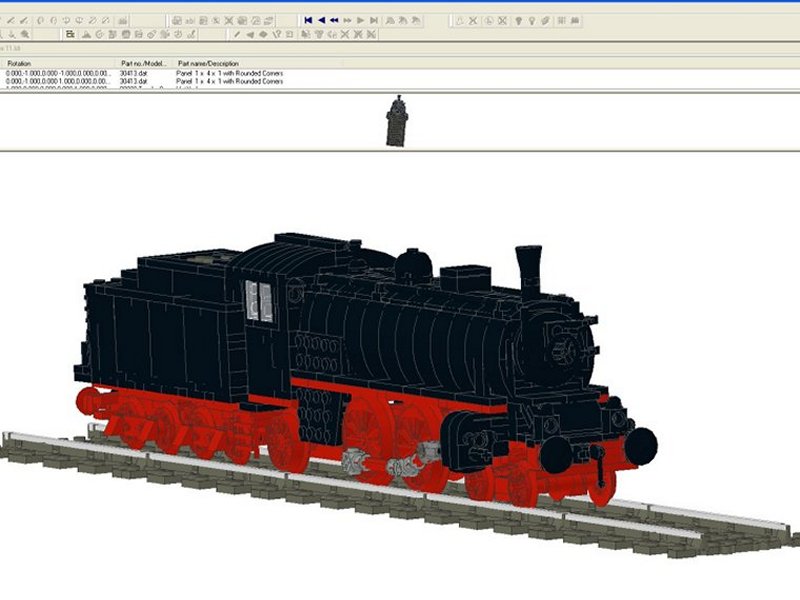The height and width of the screenshot is (600, 800).
Task: Sort by Part name/Description column header
Action: click(x=258, y=64)
